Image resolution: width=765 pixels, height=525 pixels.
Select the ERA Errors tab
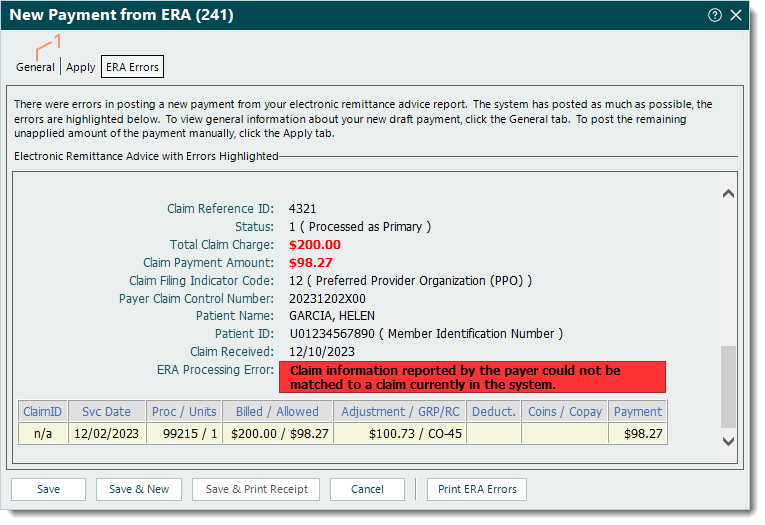[132, 67]
